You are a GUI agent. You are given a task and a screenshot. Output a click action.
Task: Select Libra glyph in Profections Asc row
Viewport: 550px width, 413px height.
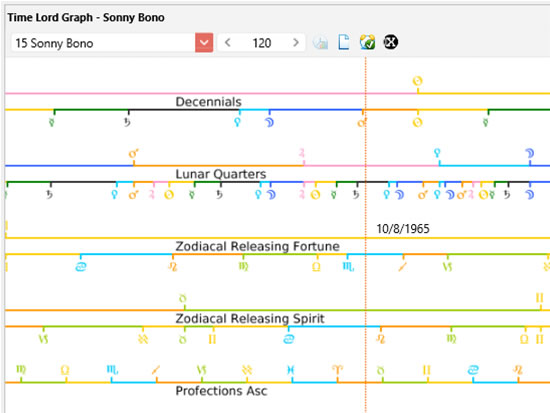(65, 369)
